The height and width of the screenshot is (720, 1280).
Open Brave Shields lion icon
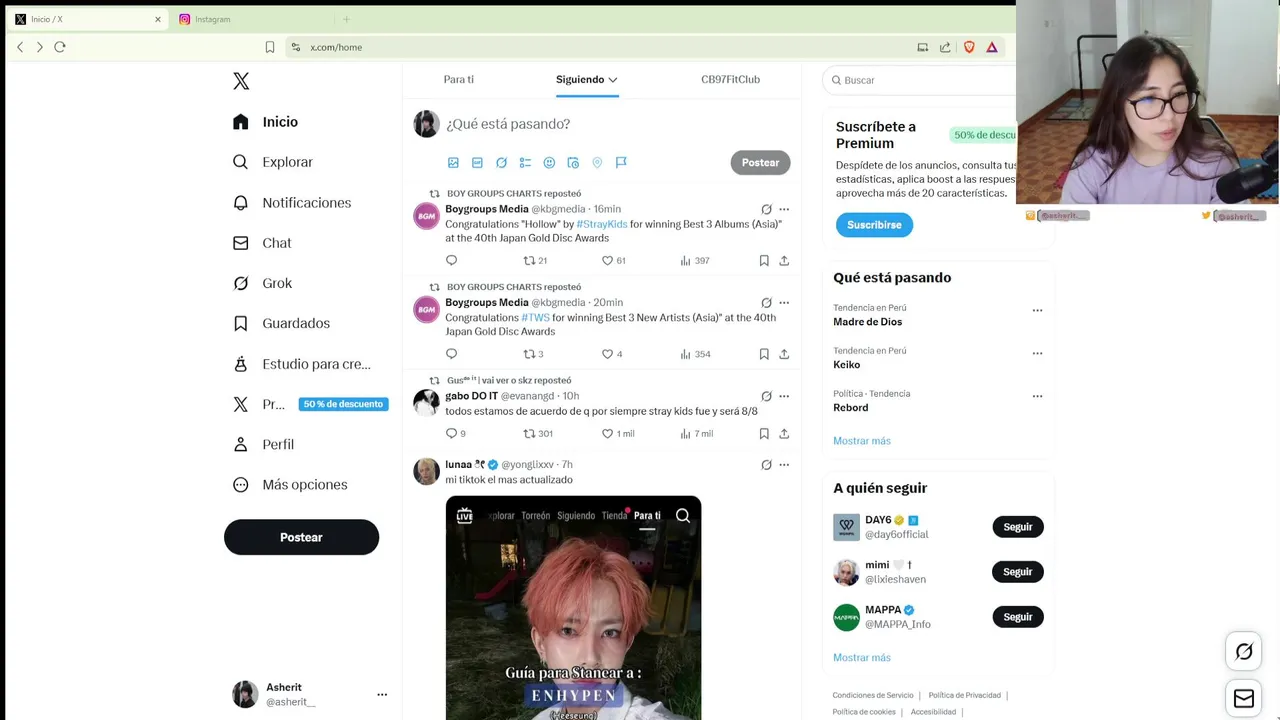coord(969,47)
